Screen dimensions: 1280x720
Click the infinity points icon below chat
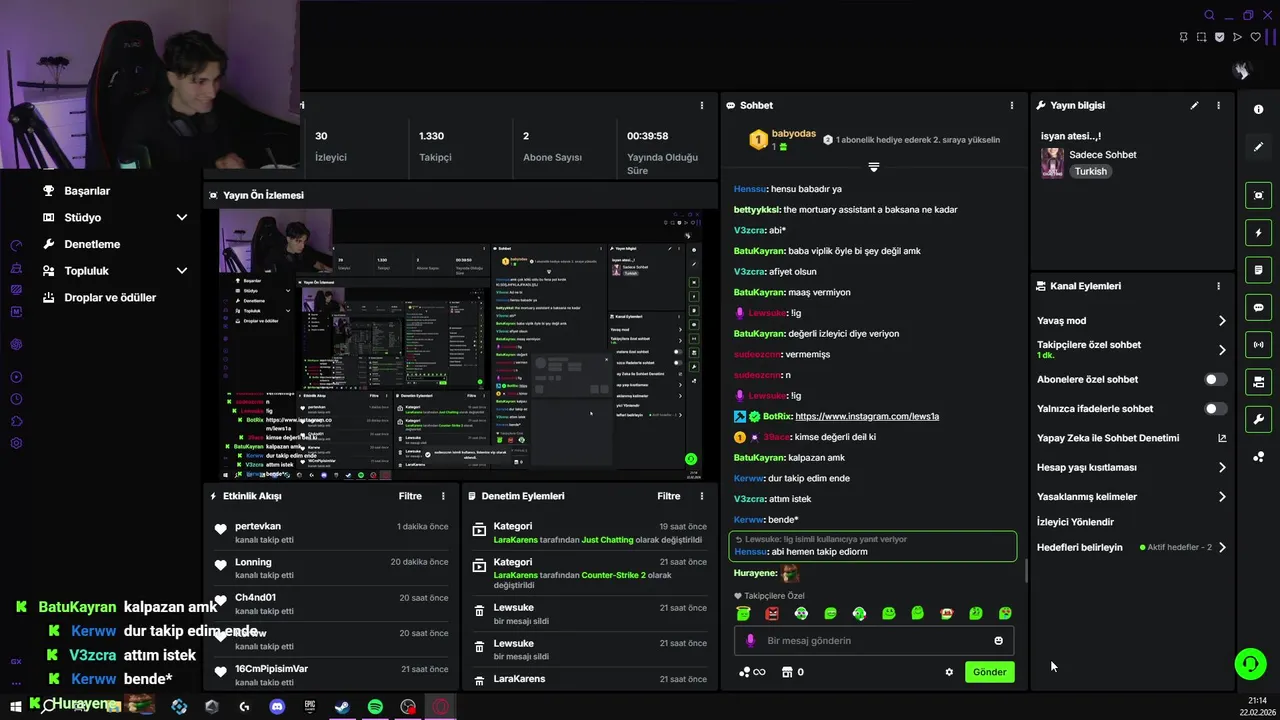[x=752, y=672]
